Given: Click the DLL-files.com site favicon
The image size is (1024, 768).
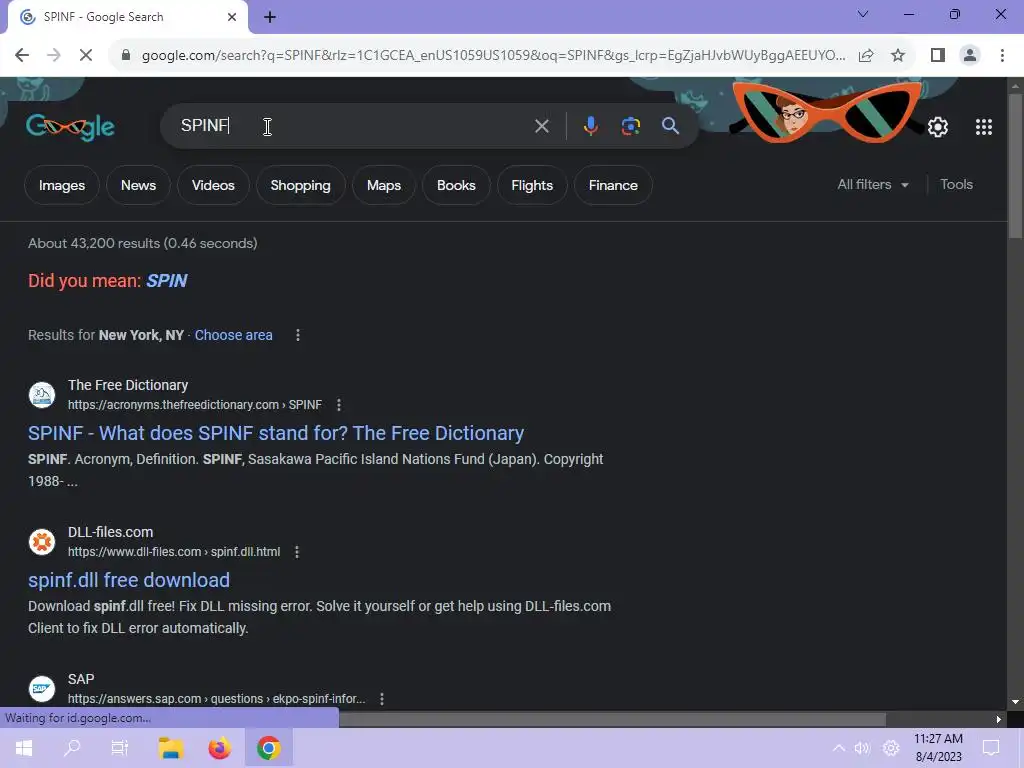Looking at the screenshot, I should [x=42, y=541].
